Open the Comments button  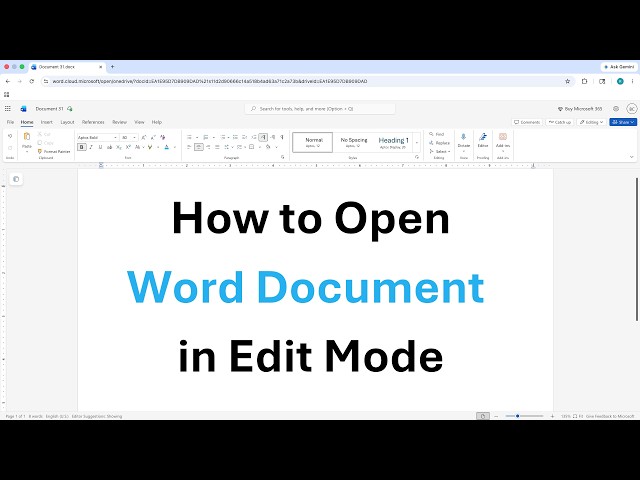[527, 122]
